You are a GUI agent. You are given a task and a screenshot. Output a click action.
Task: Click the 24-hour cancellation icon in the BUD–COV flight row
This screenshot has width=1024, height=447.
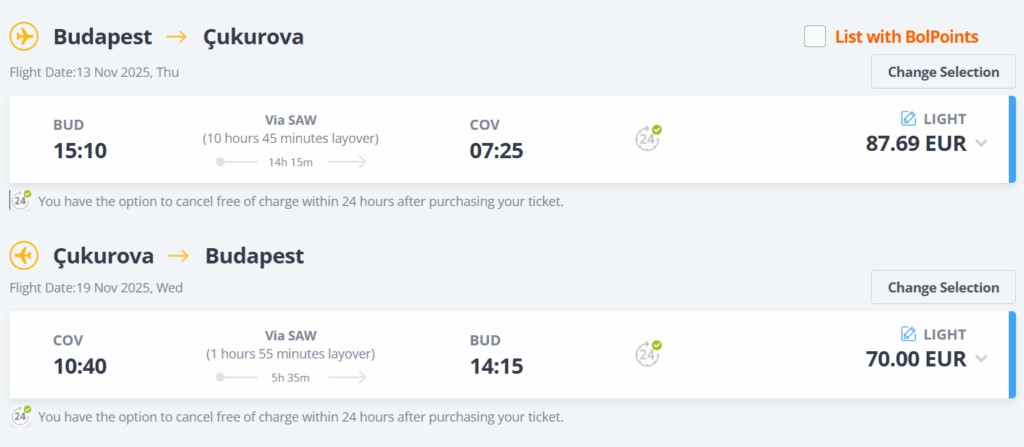[648, 138]
